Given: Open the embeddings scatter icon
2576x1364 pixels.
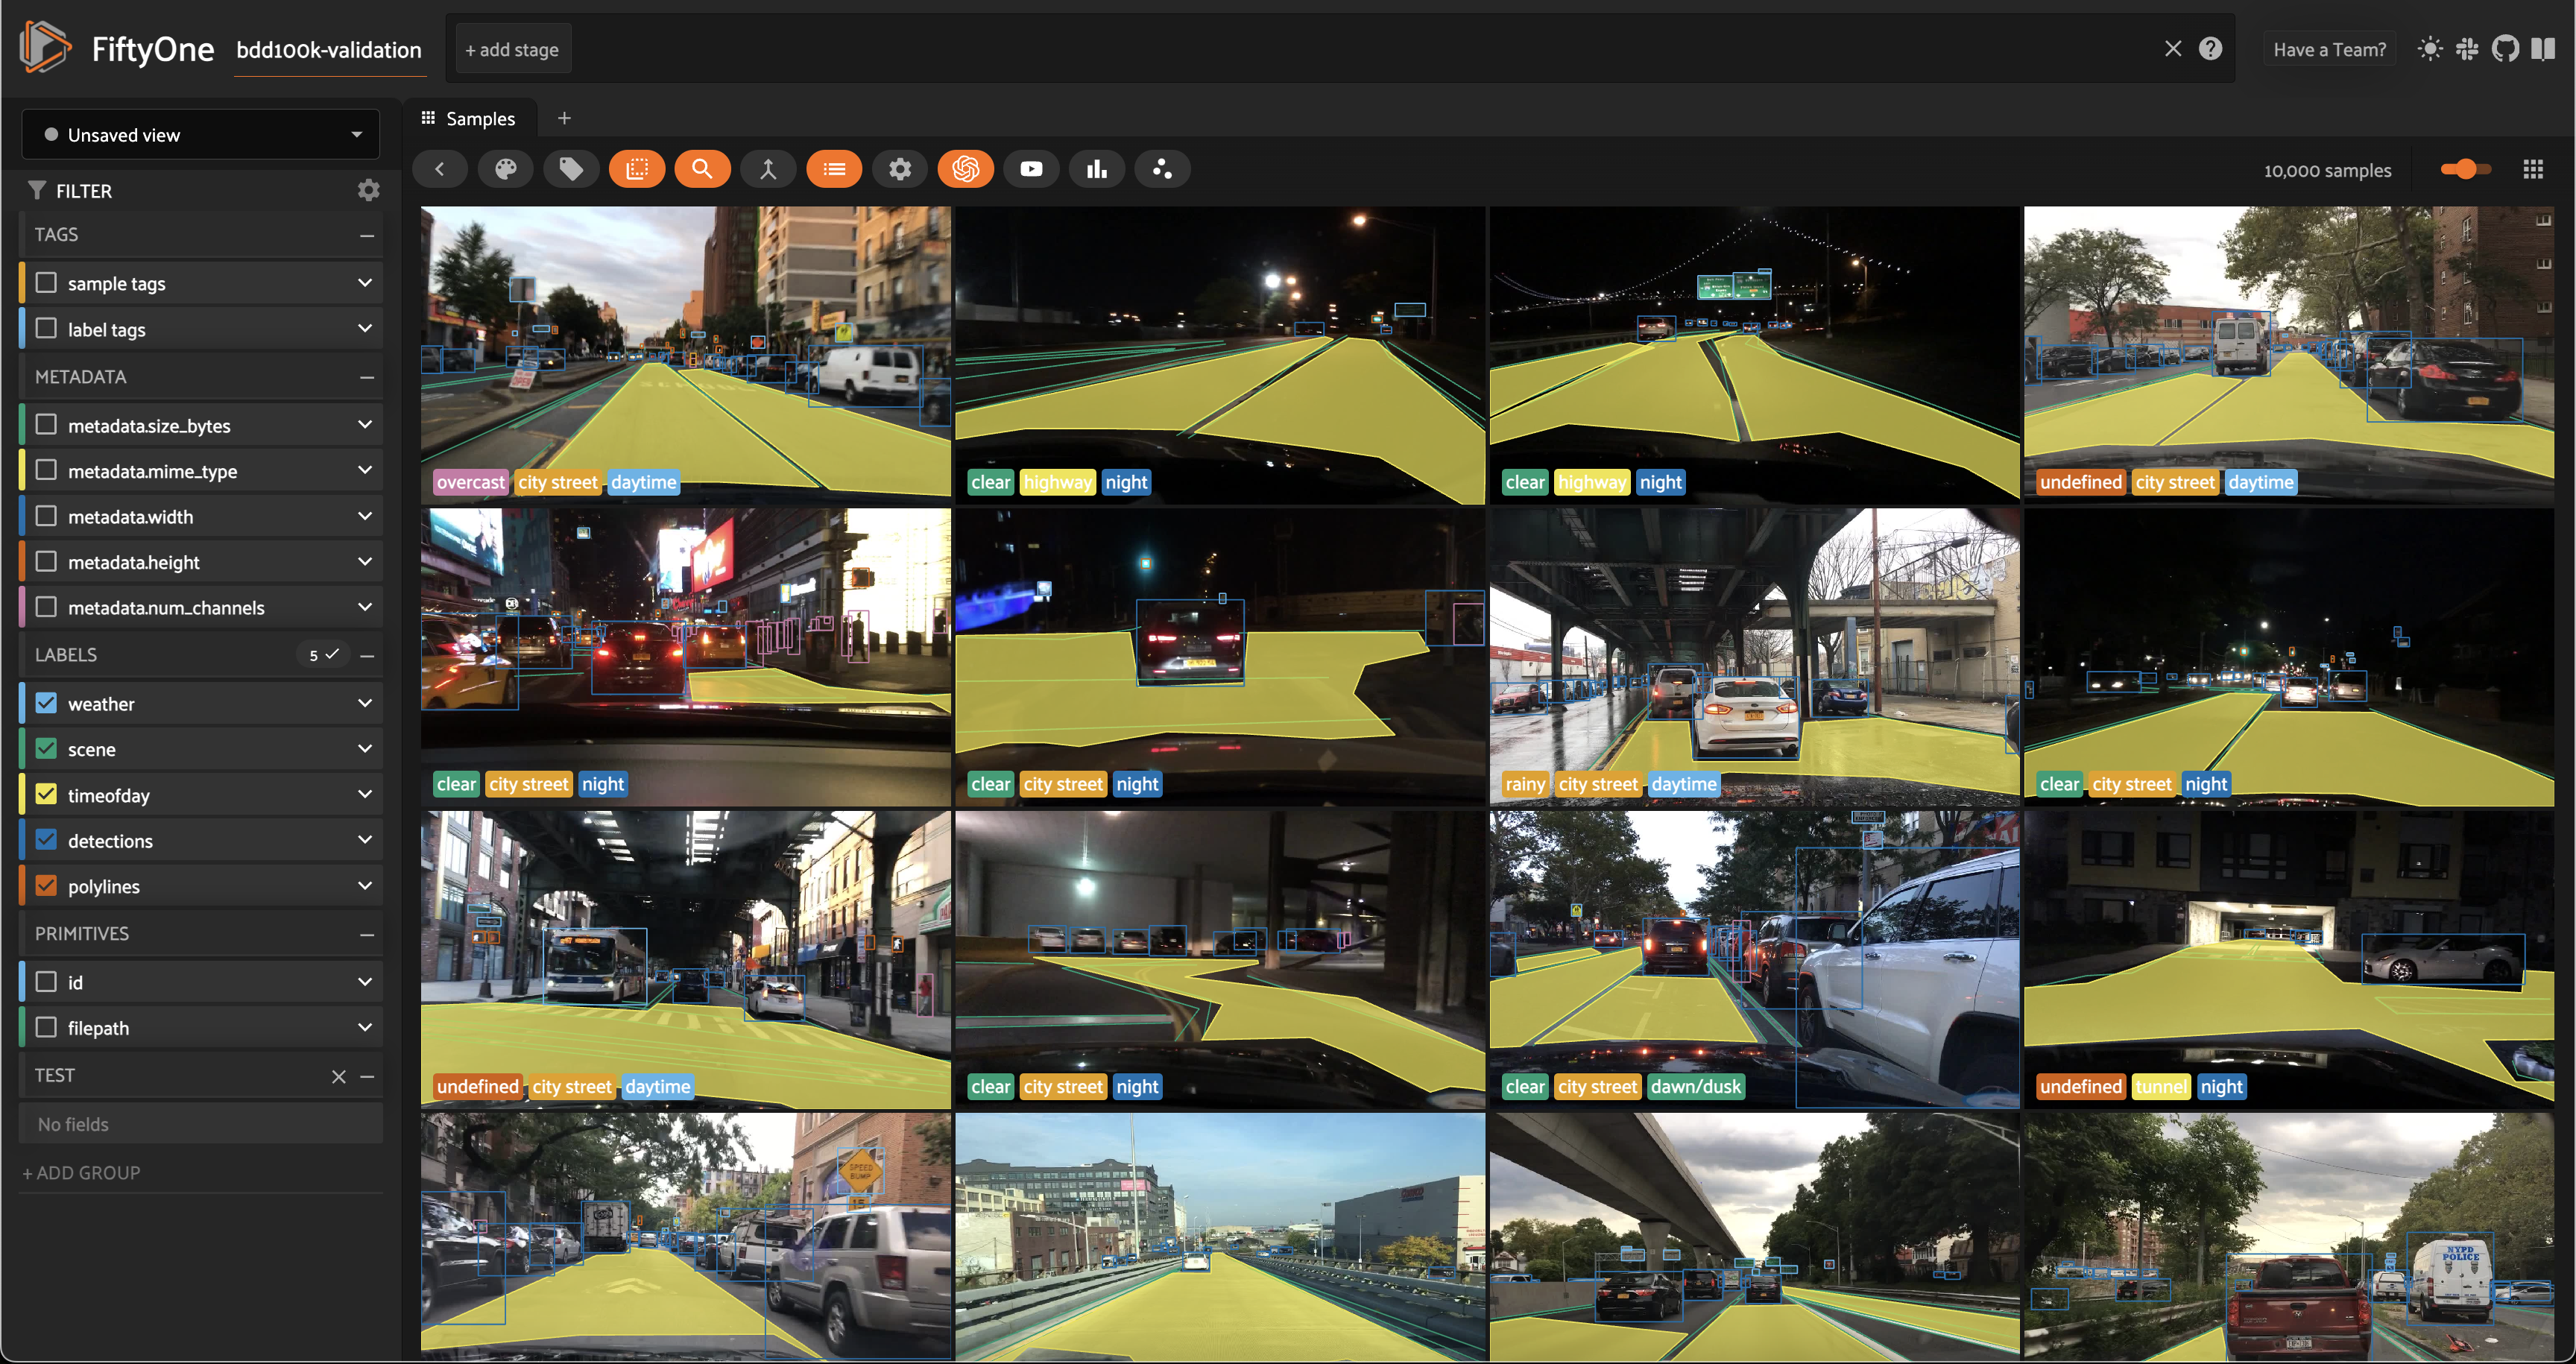Looking at the screenshot, I should tap(1162, 169).
